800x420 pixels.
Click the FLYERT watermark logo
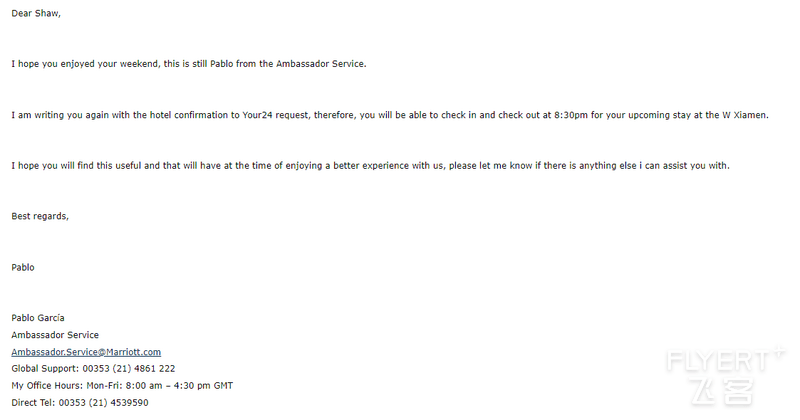(724, 360)
